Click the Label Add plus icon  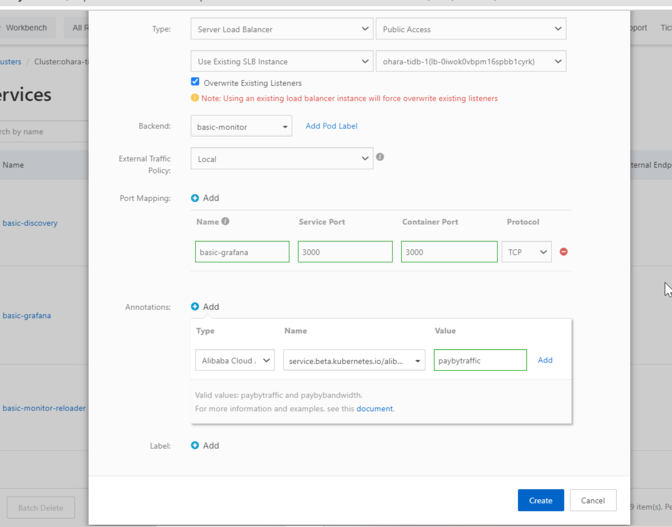(195, 446)
